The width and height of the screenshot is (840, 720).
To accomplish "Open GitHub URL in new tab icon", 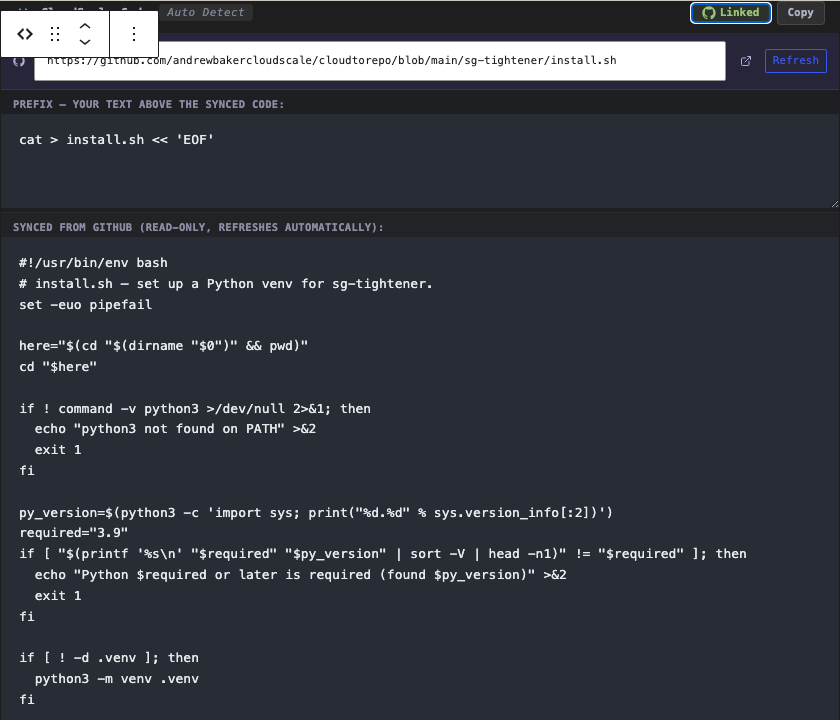I will pos(746,61).
